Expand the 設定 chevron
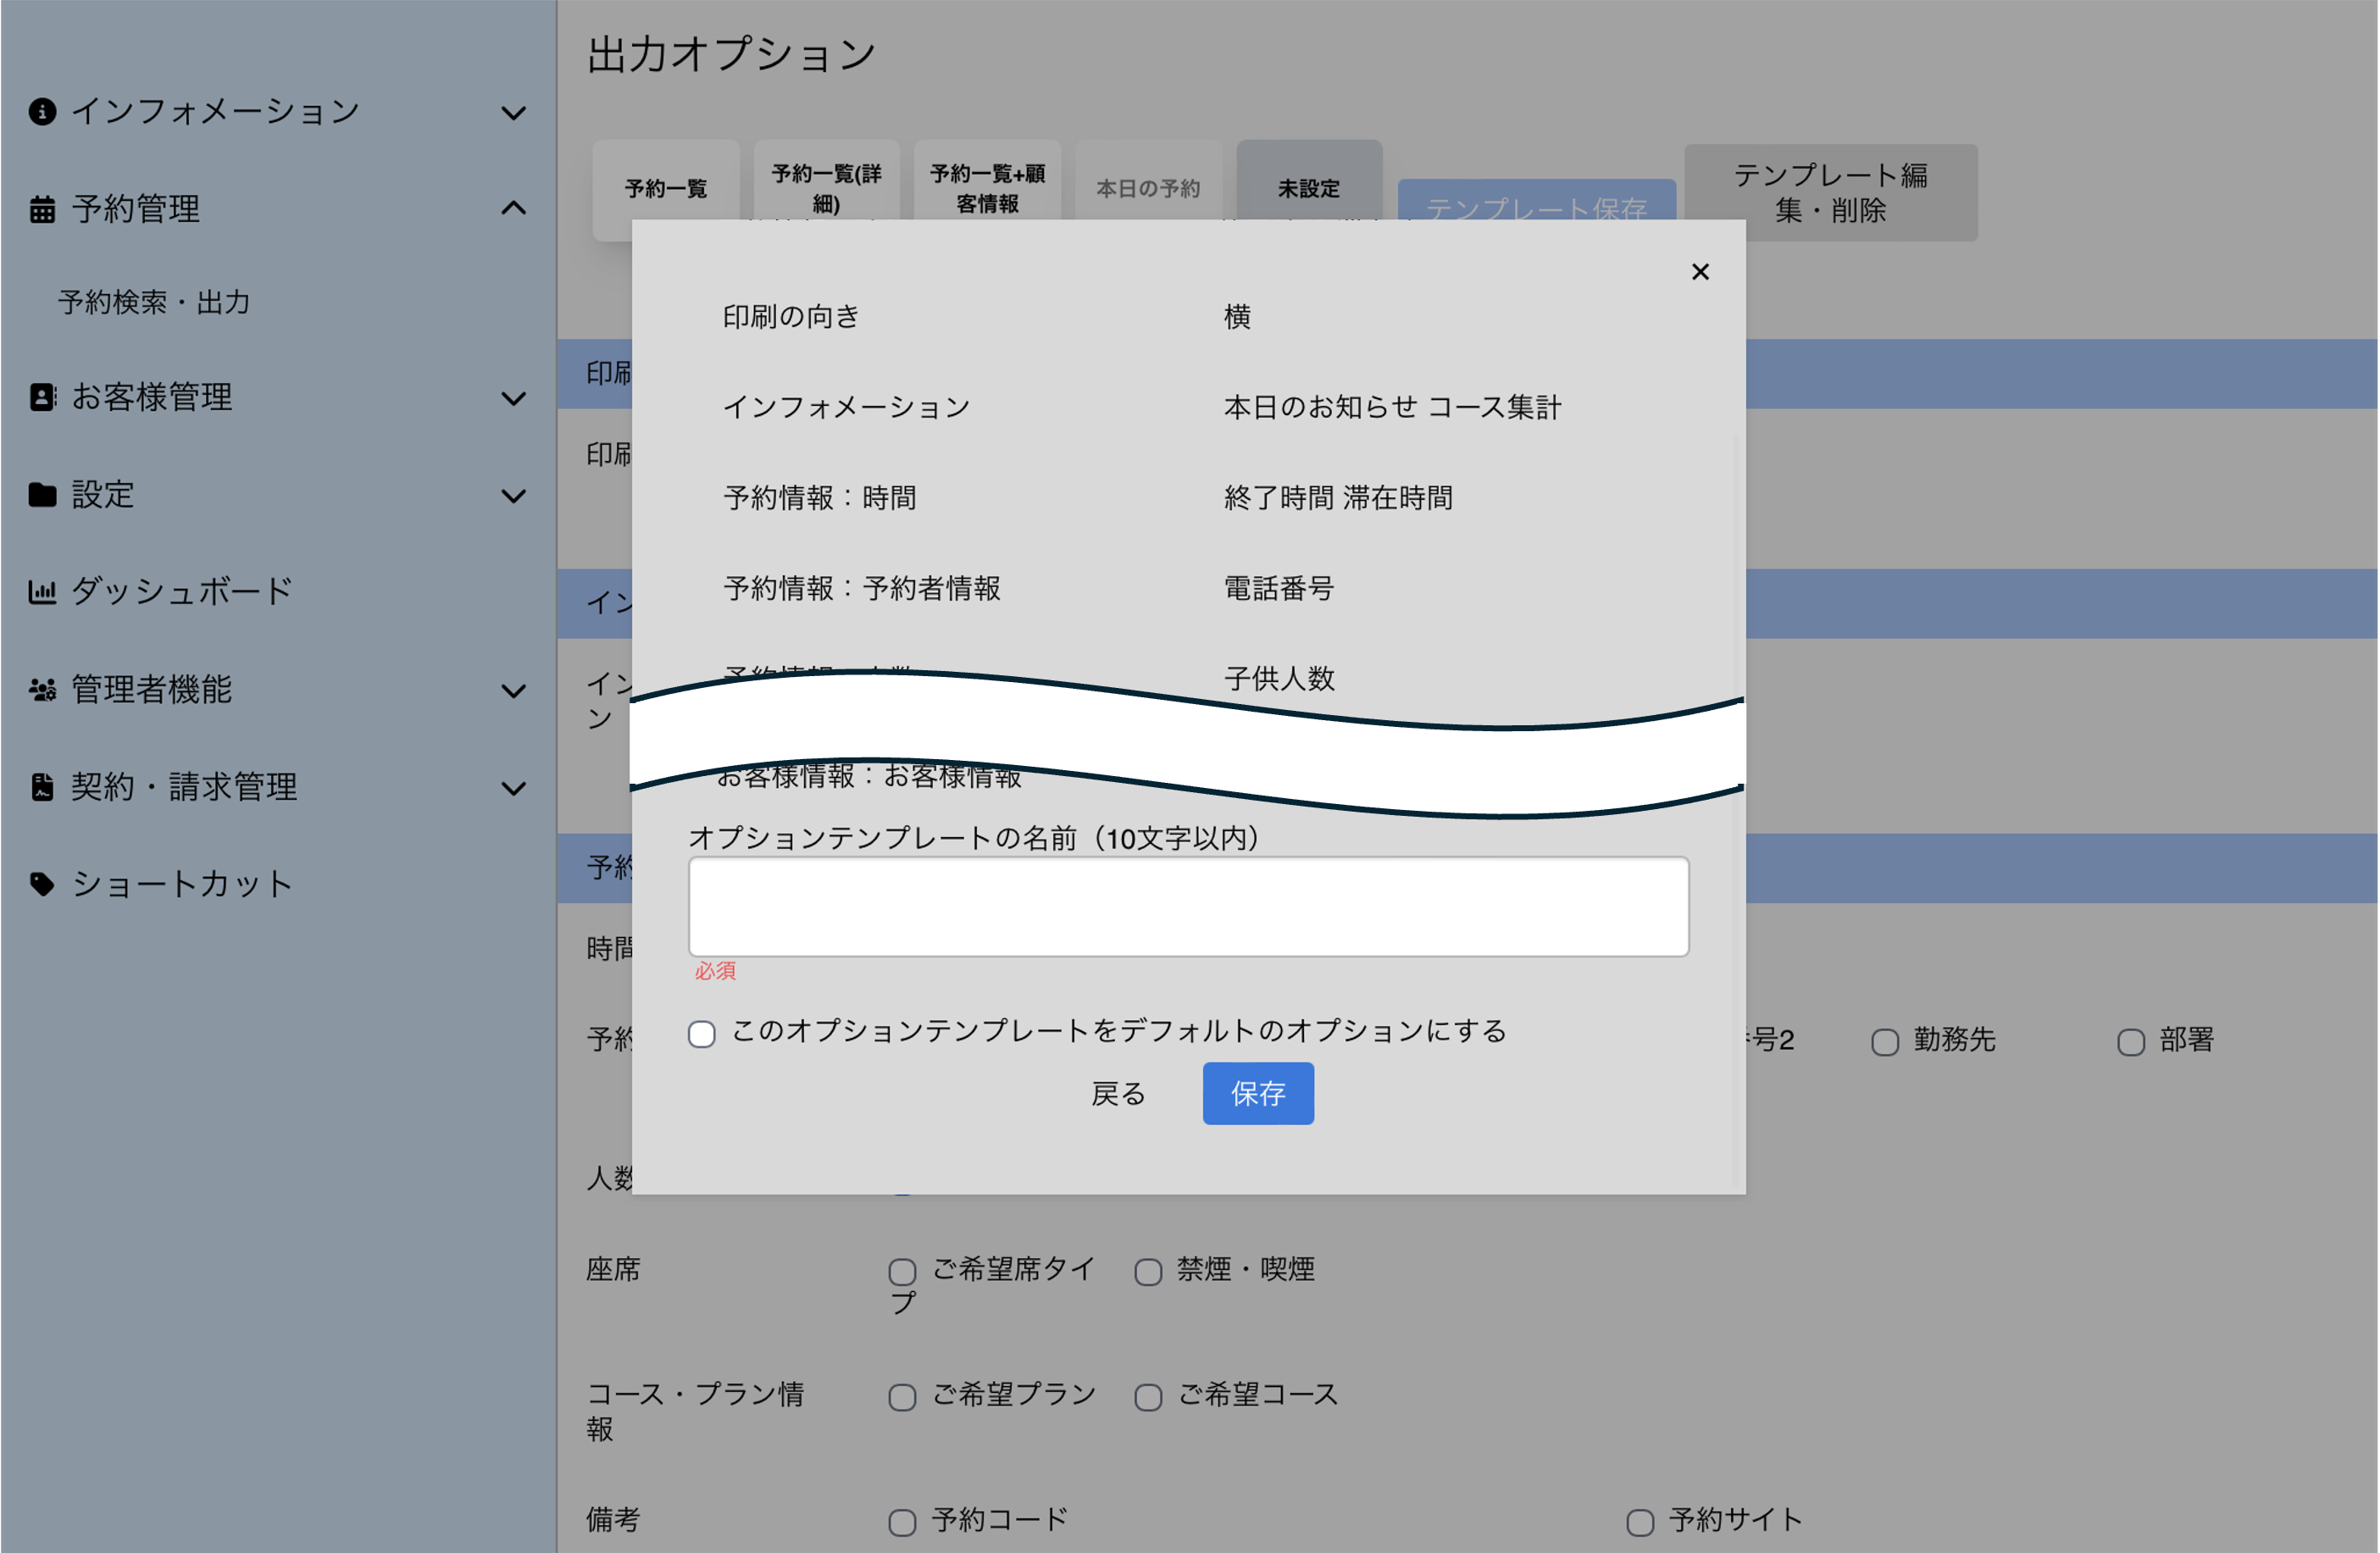2380x1553 pixels. pyautogui.click(x=513, y=496)
